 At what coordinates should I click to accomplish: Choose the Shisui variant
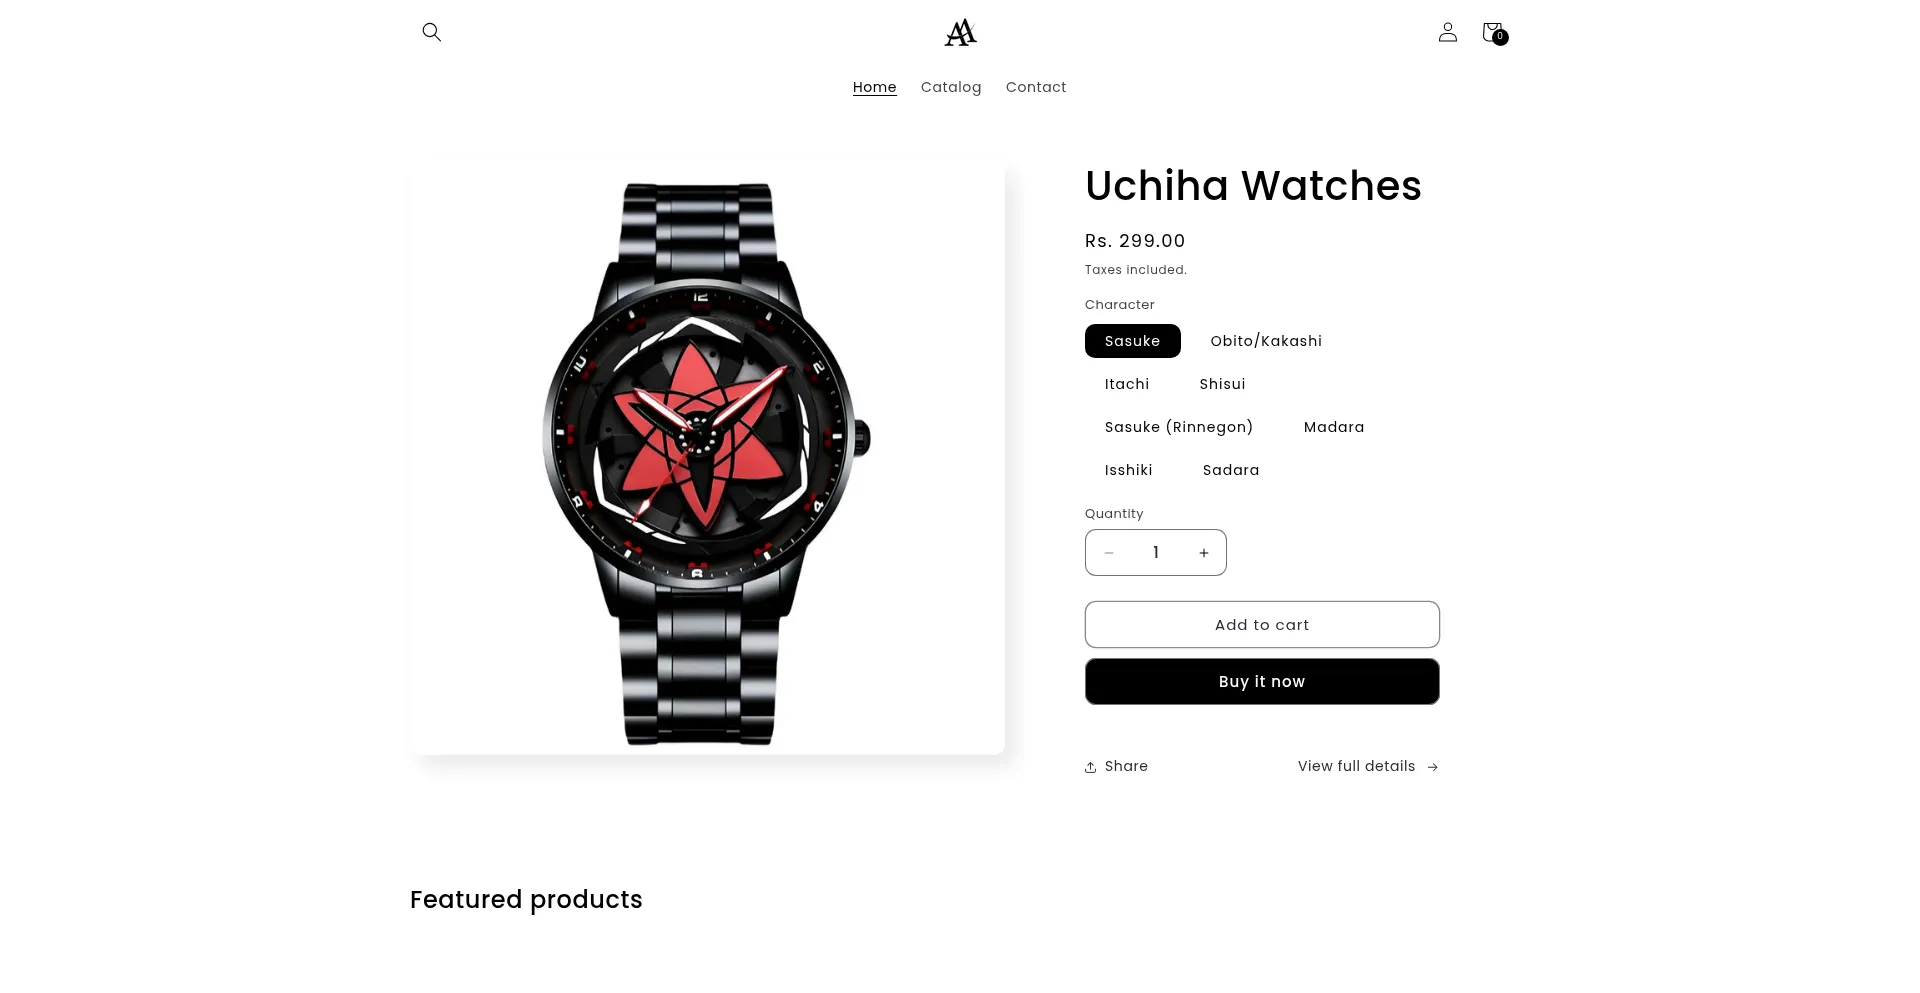(x=1222, y=384)
